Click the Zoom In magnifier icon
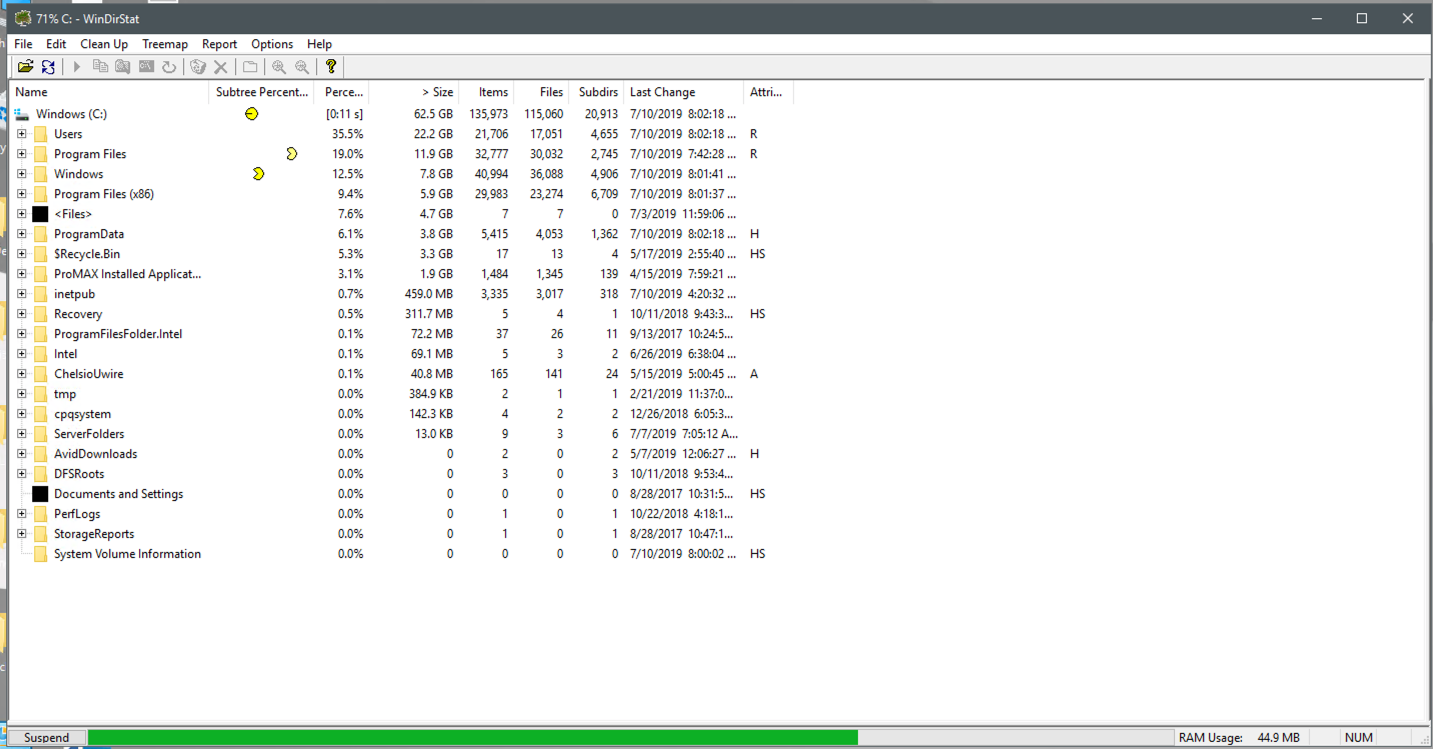Image resolution: width=1433 pixels, height=749 pixels. (279, 67)
